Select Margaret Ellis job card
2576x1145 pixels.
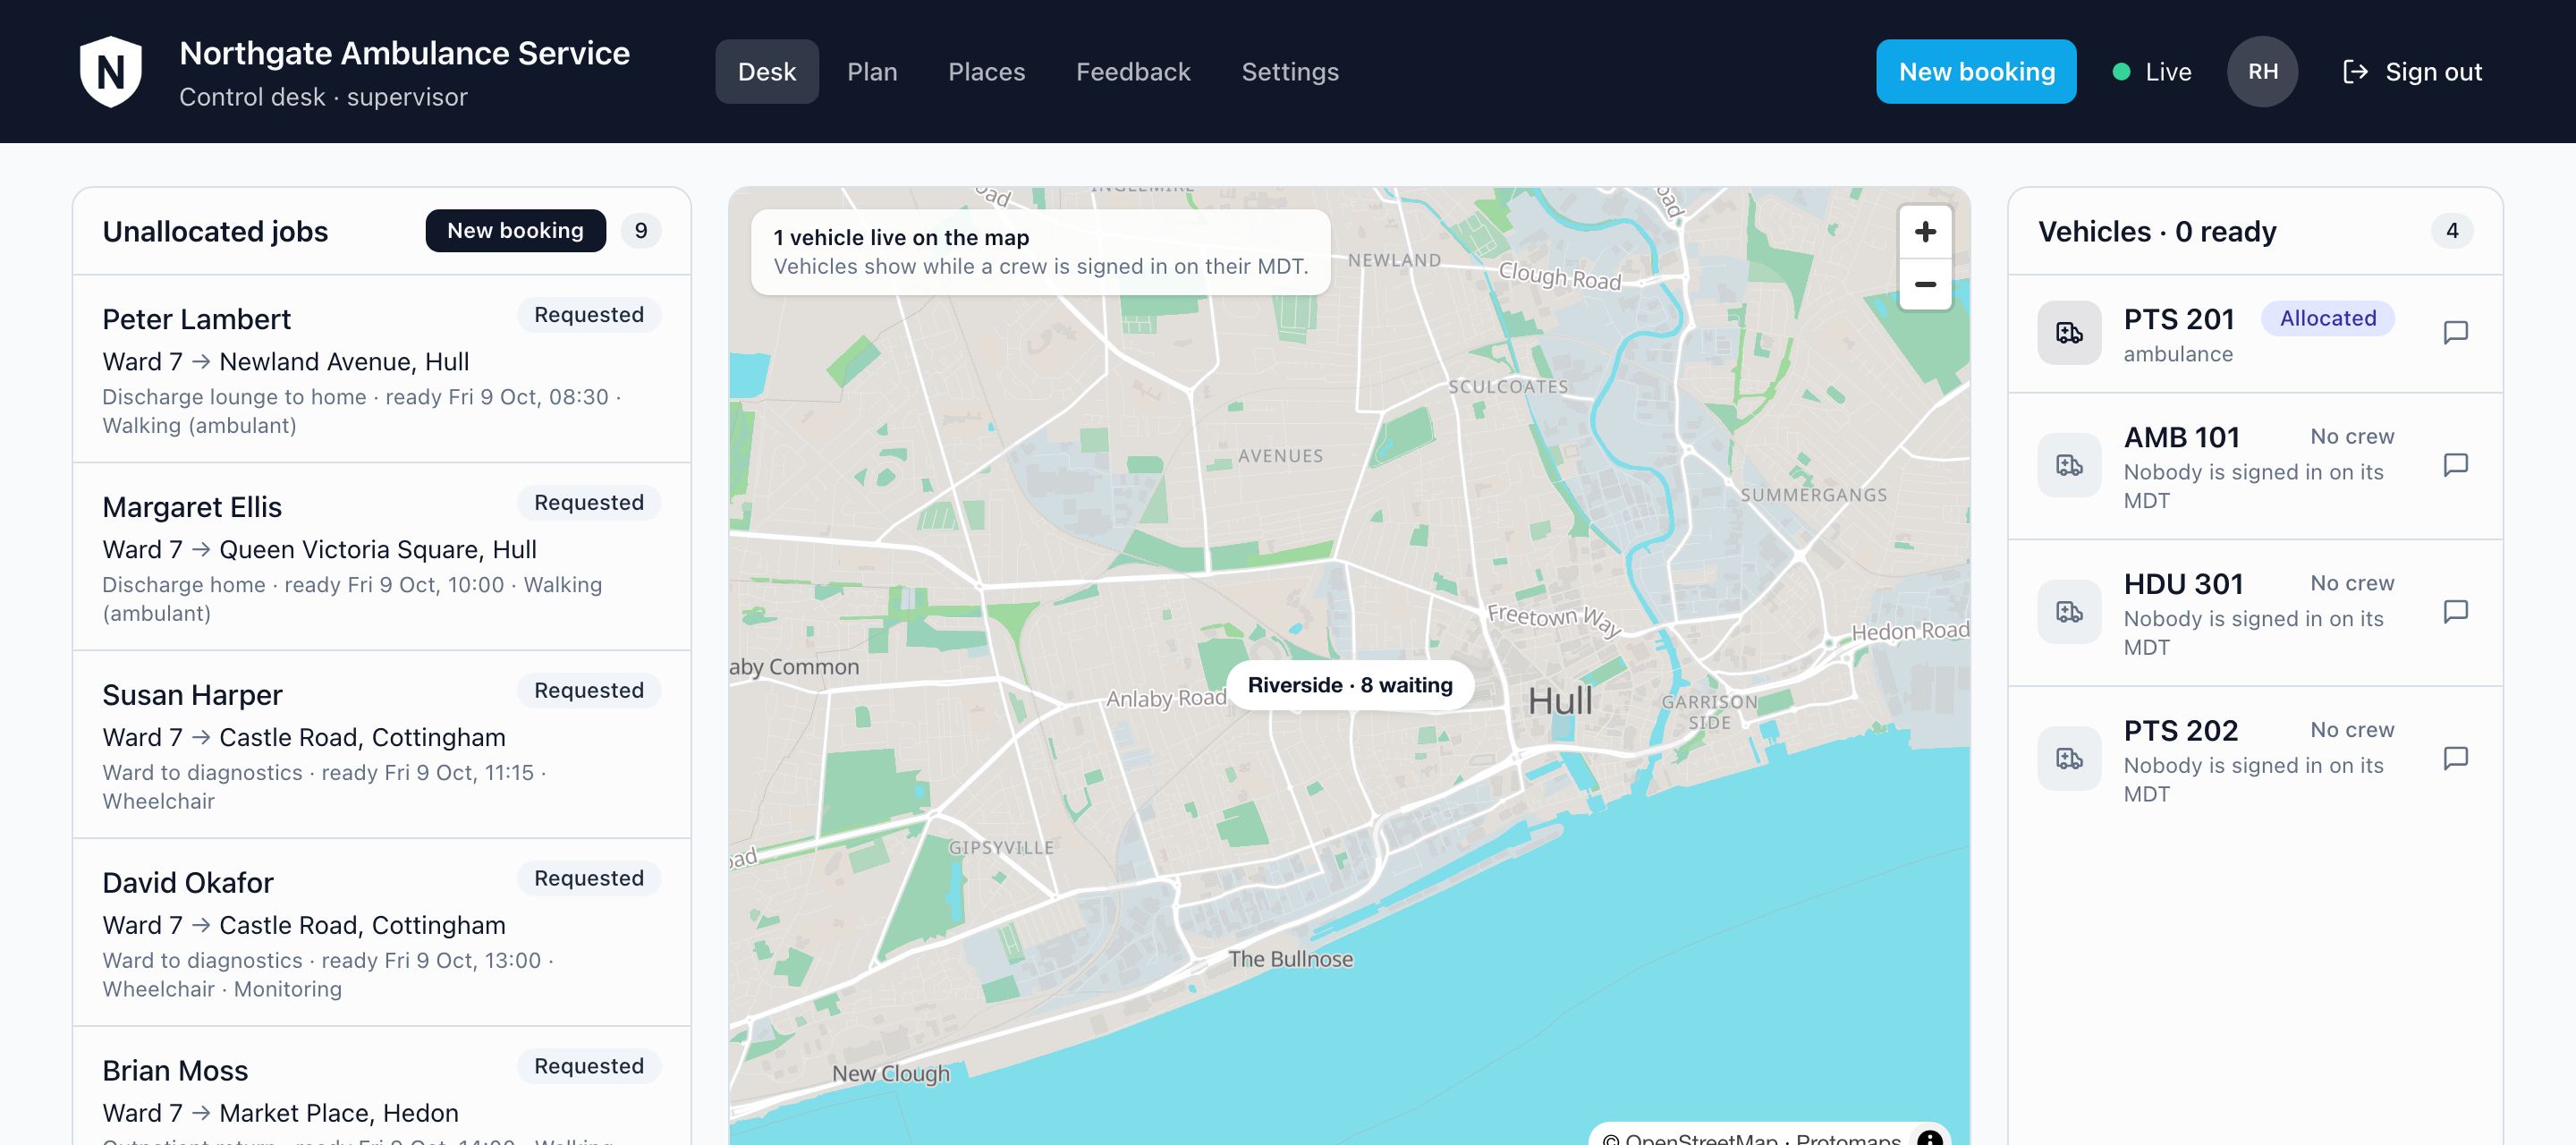click(381, 557)
